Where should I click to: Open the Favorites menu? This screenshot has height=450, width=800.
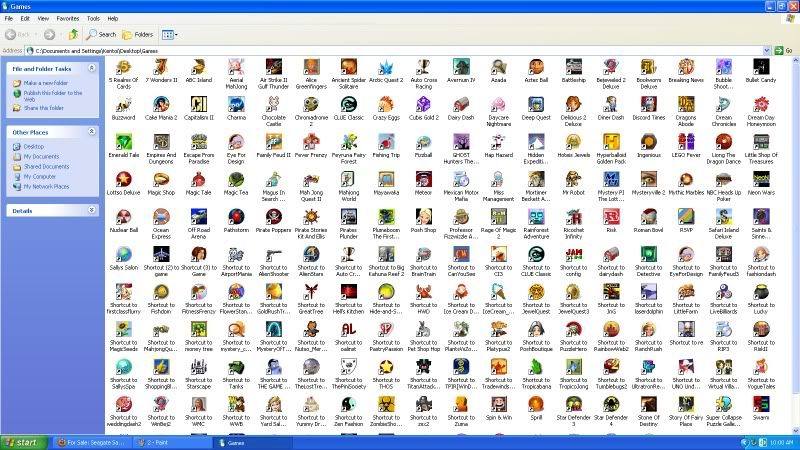point(68,18)
